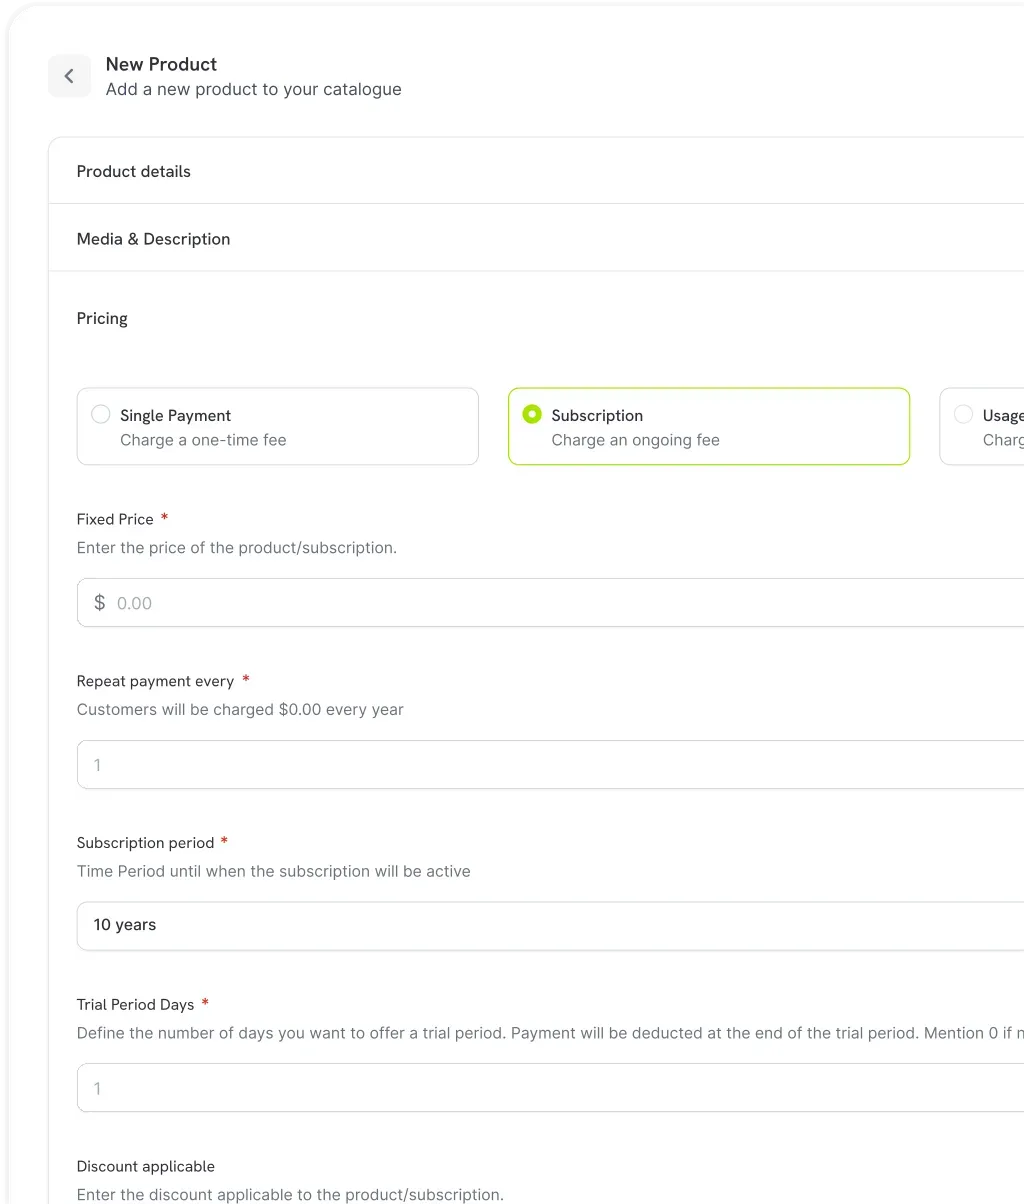Screen dimensions: 1024x1204
Task: Click the Subscription period label
Action: [145, 843]
